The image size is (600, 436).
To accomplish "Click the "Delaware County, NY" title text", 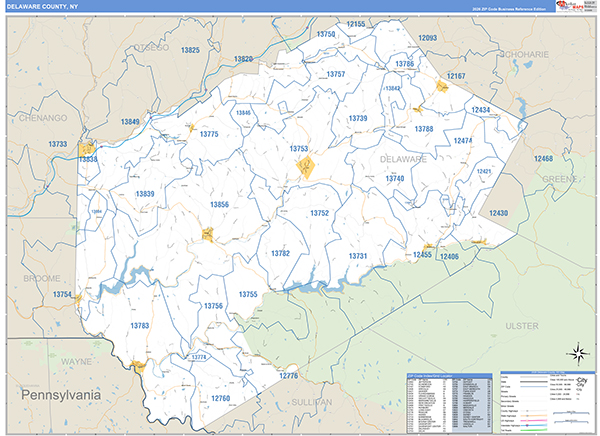I will point(40,7).
